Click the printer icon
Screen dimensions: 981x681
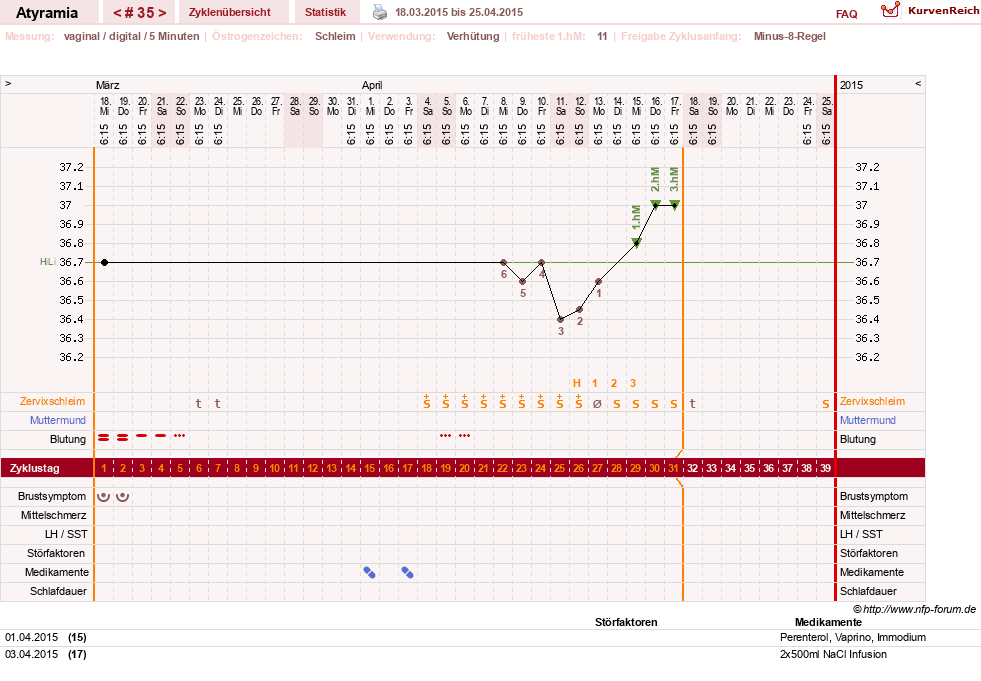pyautogui.click(x=380, y=12)
